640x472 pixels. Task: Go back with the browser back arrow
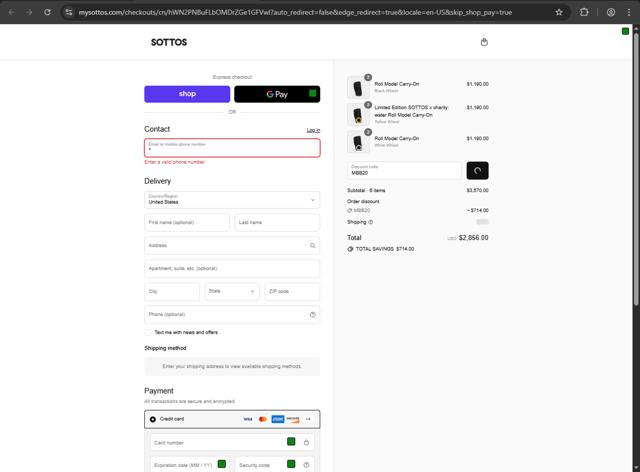click(11, 12)
